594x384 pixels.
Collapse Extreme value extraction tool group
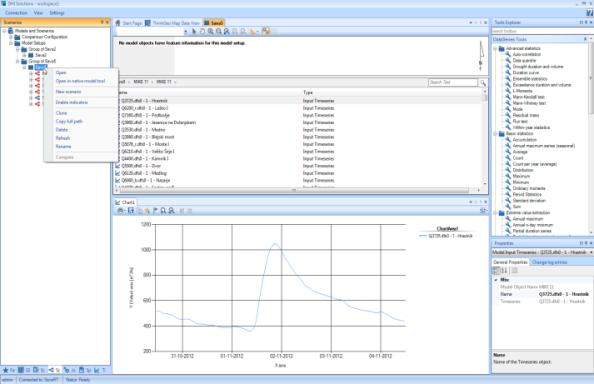(495, 213)
